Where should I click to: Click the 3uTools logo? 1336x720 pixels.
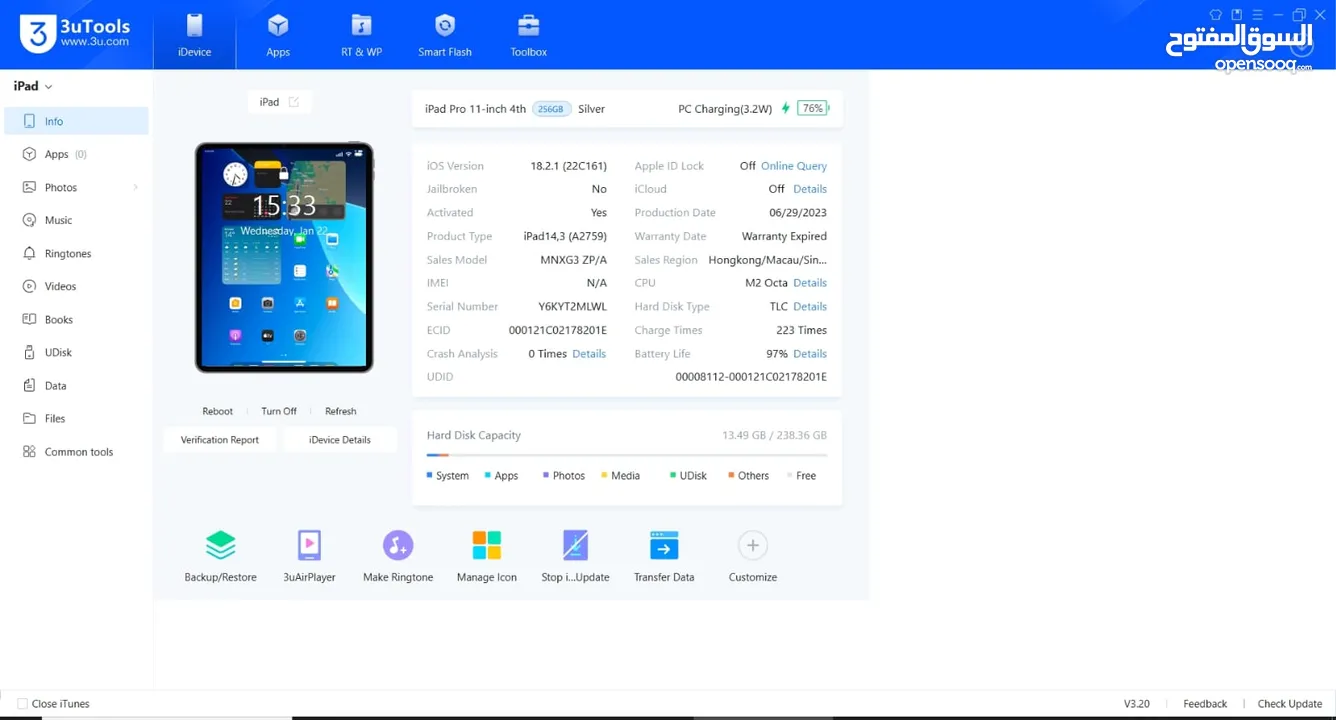[x=75, y=34]
